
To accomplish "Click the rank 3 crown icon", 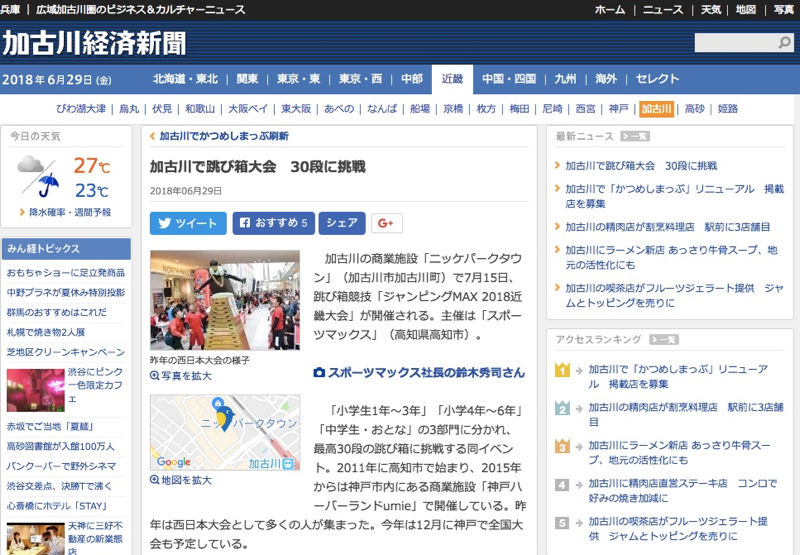I will 562,446.
